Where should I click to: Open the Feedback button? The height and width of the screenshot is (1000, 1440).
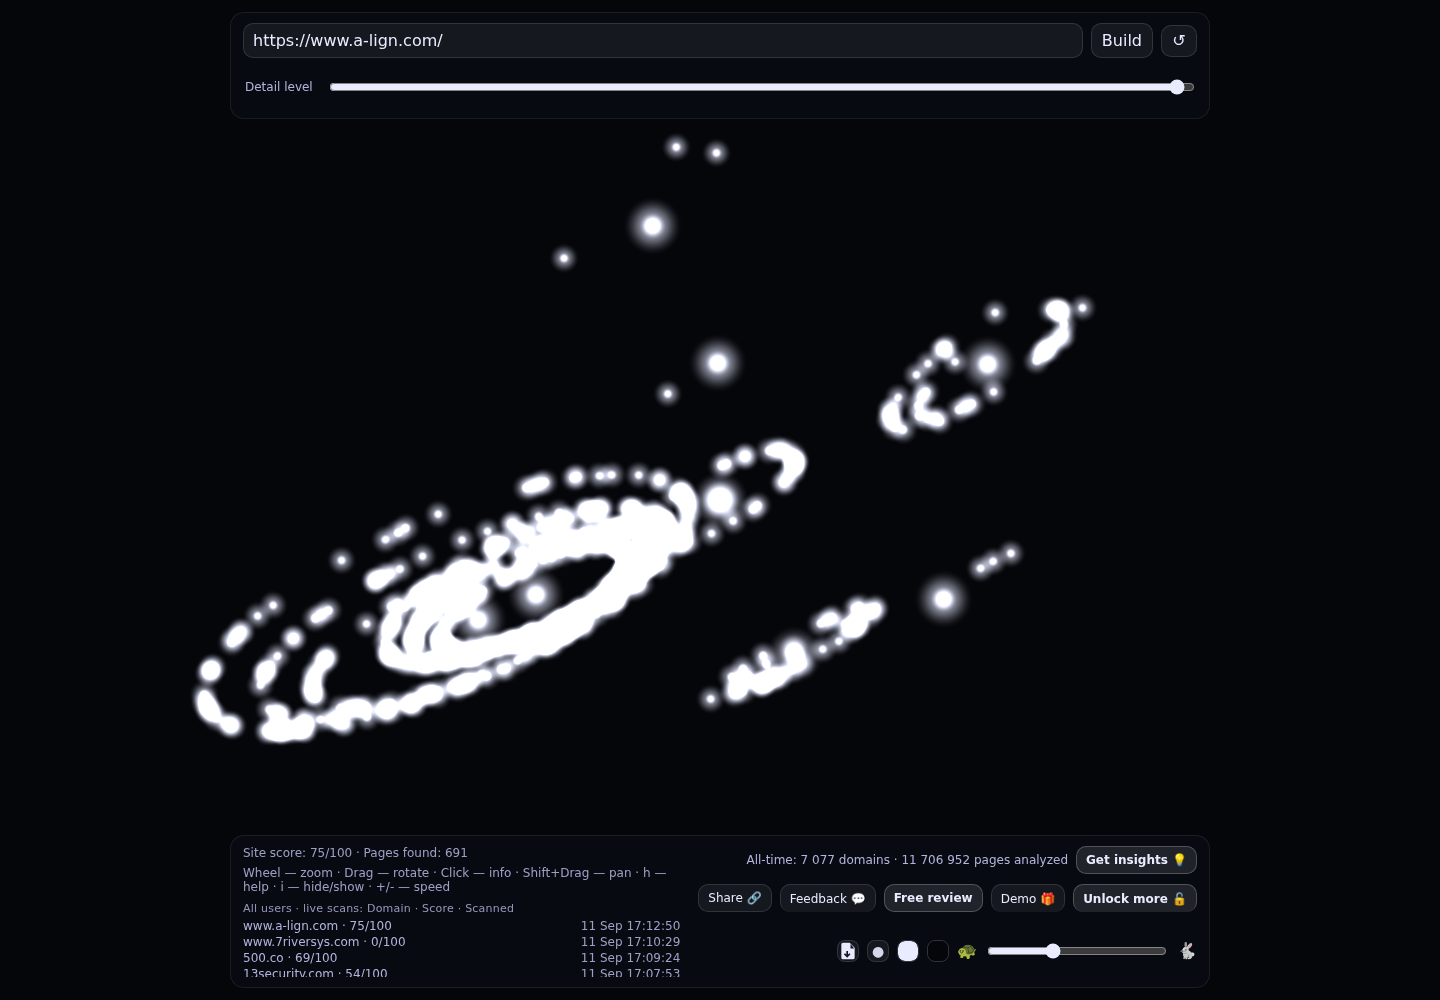[828, 898]
